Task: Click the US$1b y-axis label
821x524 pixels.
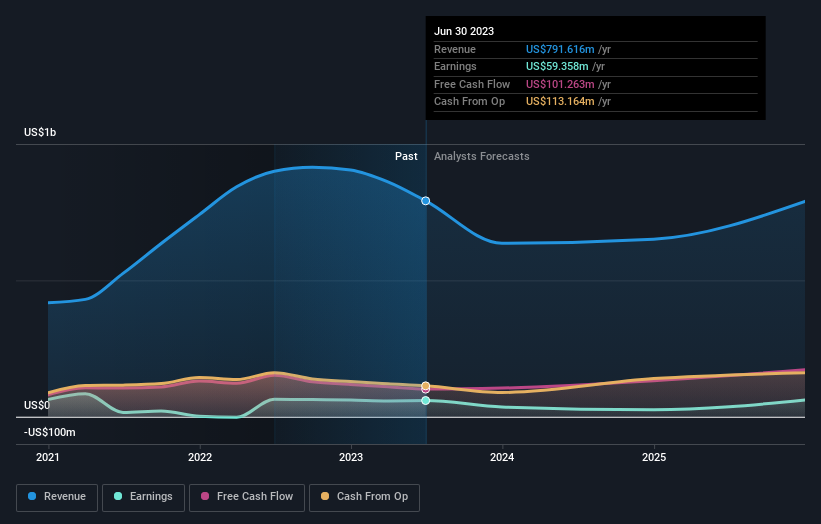Action: click(x=40, y=132)
